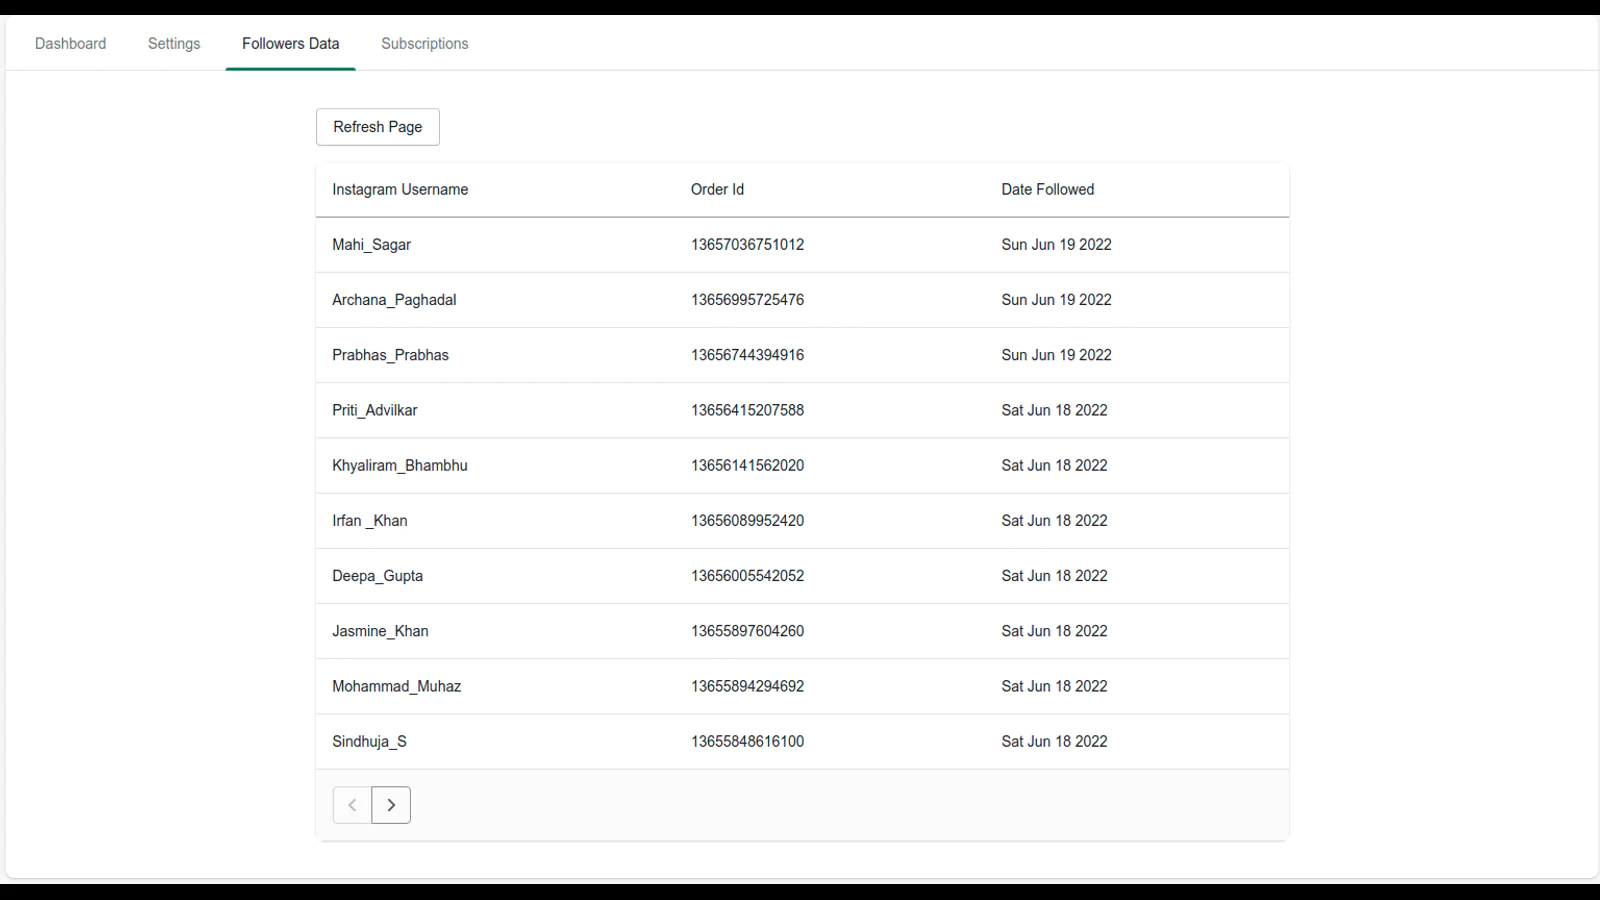Click the Date Followed column header

[1048, 190]
